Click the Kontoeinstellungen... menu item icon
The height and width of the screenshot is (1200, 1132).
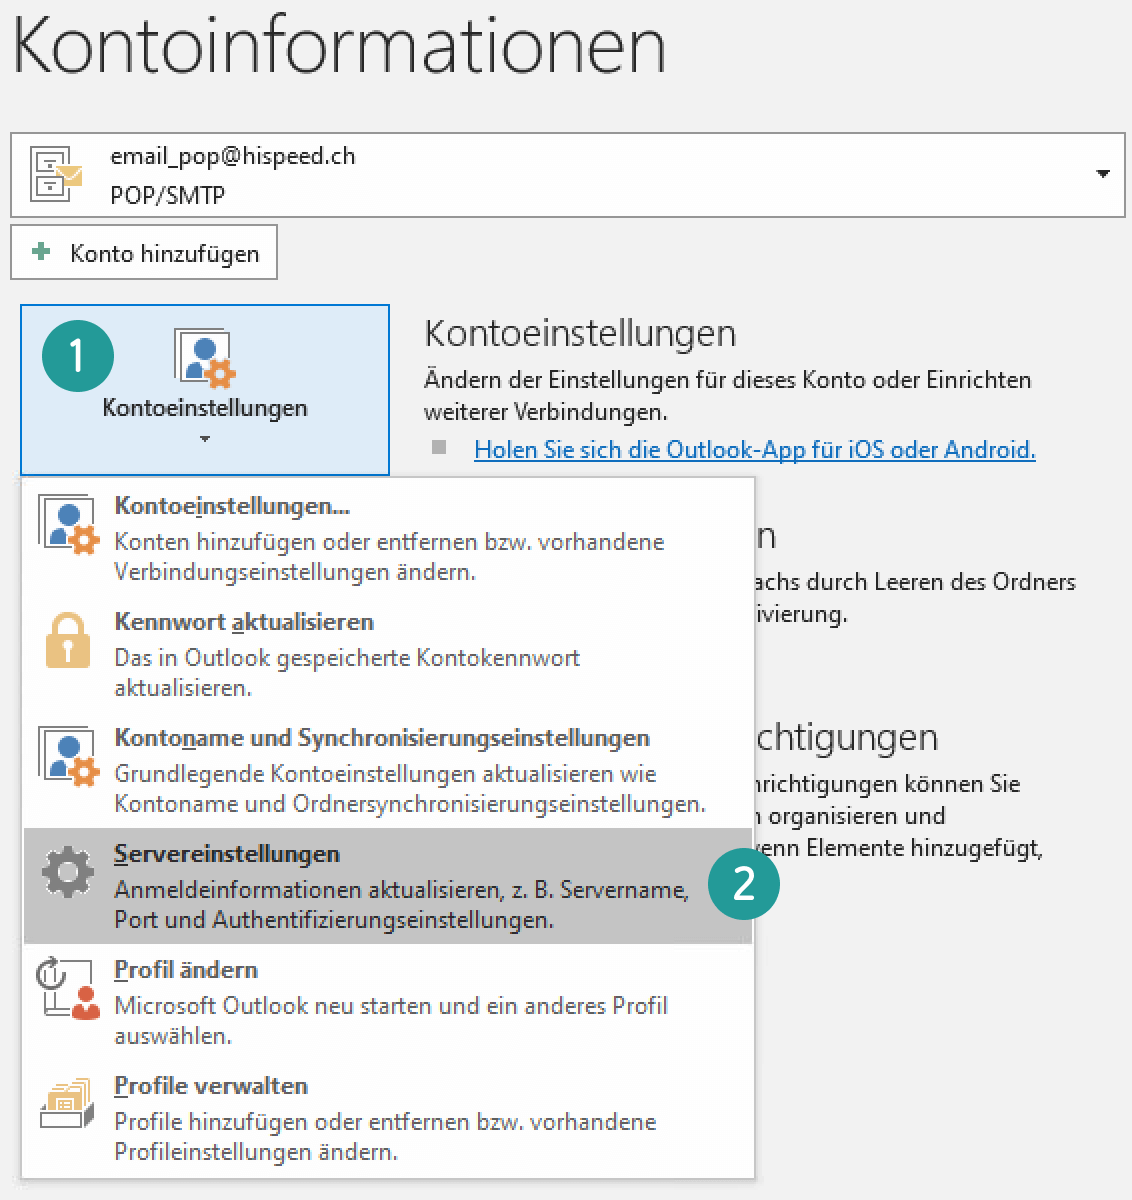click(68, 525)
